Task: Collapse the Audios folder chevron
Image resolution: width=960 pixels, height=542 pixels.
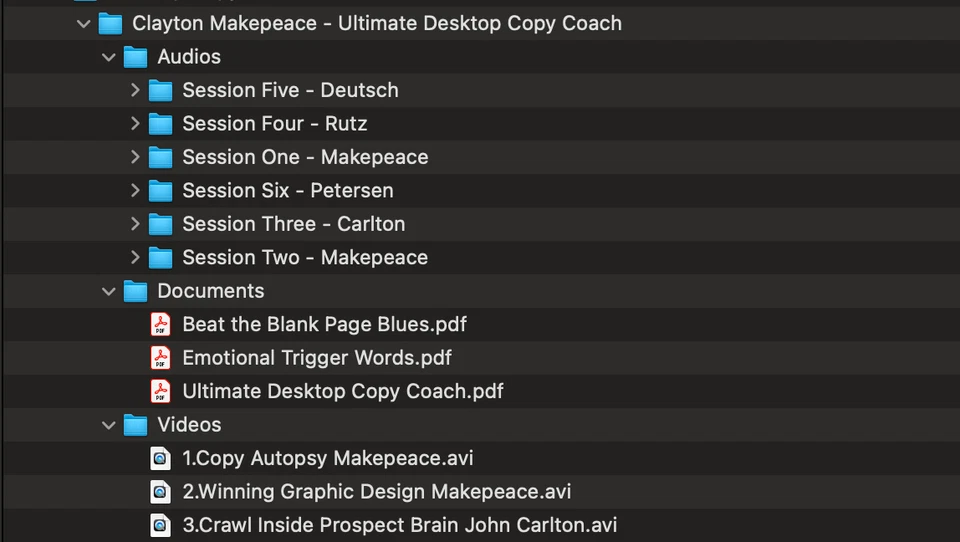Action: point(109,58)
